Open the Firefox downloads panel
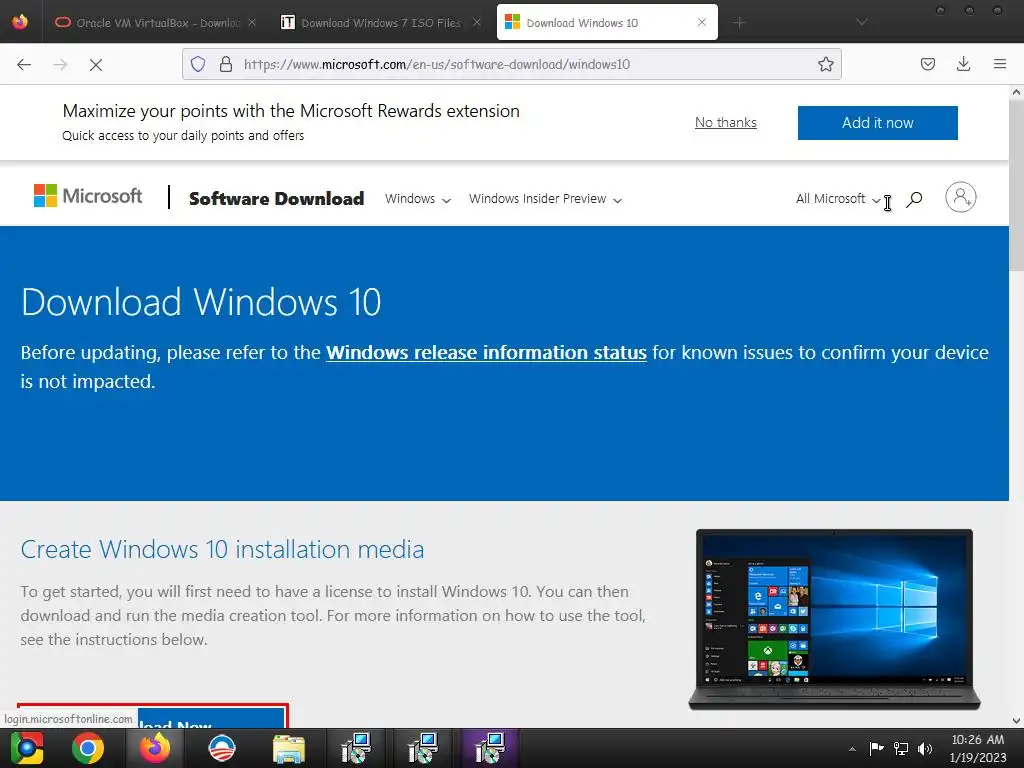1024x768 pixels. click(x=963, y=64)
